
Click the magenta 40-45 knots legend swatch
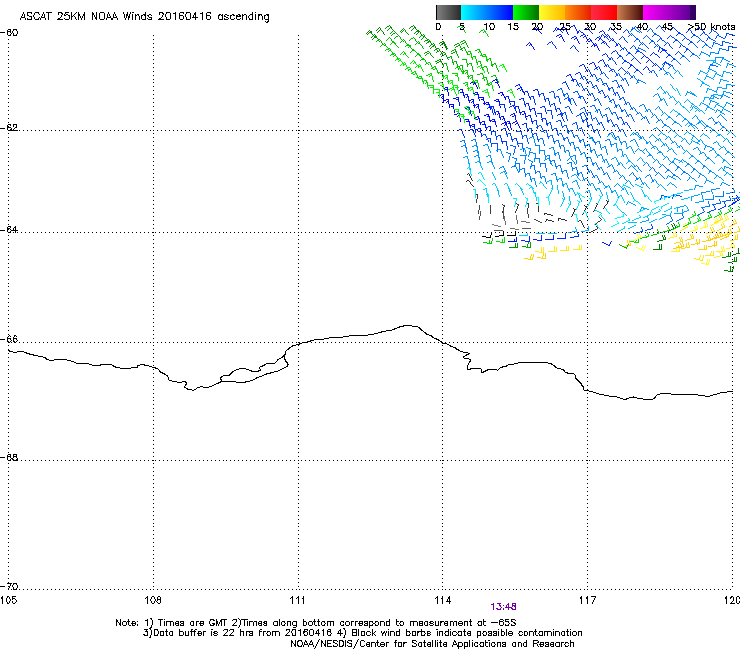(656, 12)
